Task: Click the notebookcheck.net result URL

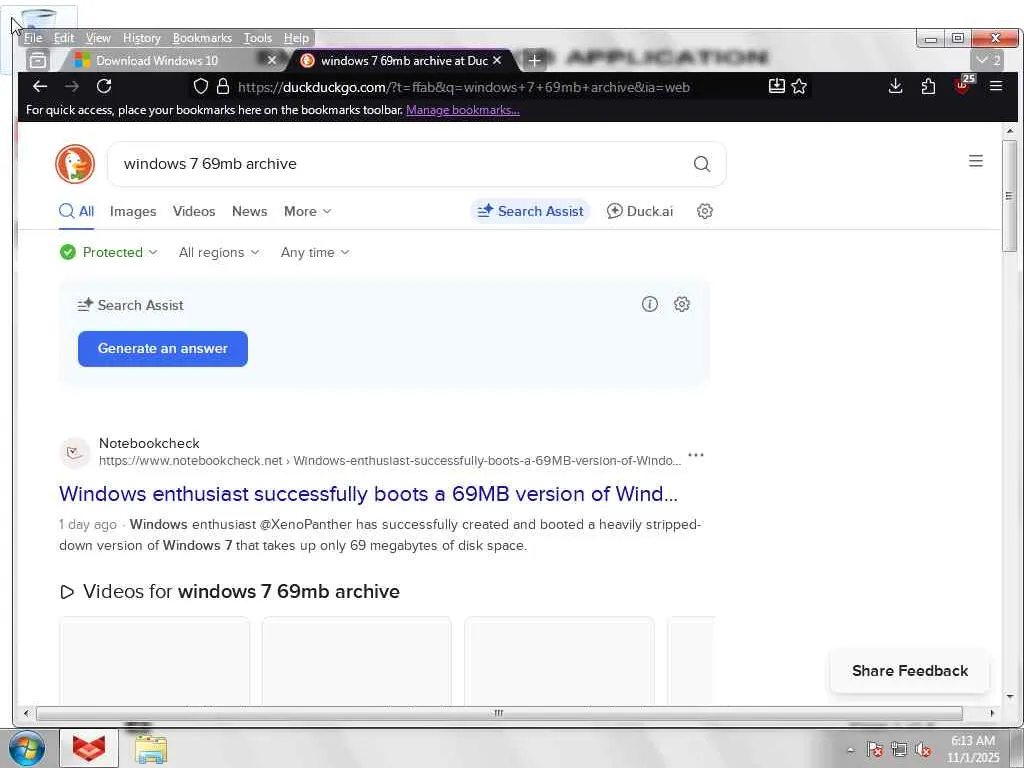Action: pyautogui.click(x=390, y=460)
